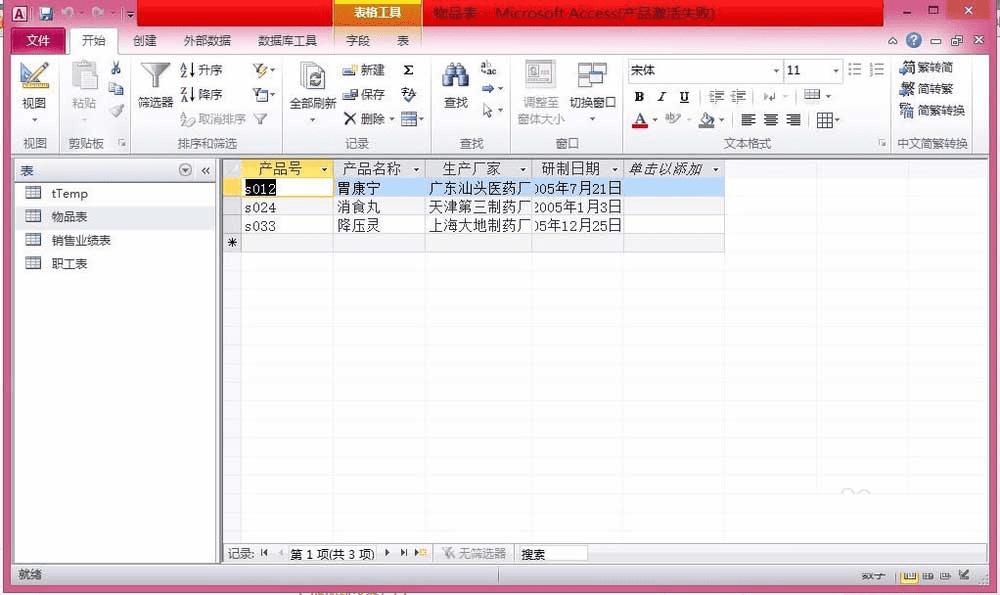
Task: Click the Find (查找) binoculars icon
Action: click(x=455, y=77)
